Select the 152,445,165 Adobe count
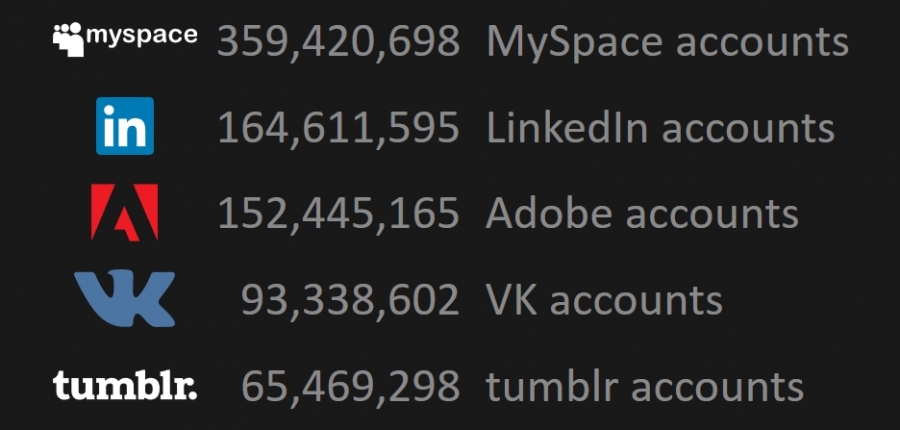900x430 pixels. pos(339,214)
